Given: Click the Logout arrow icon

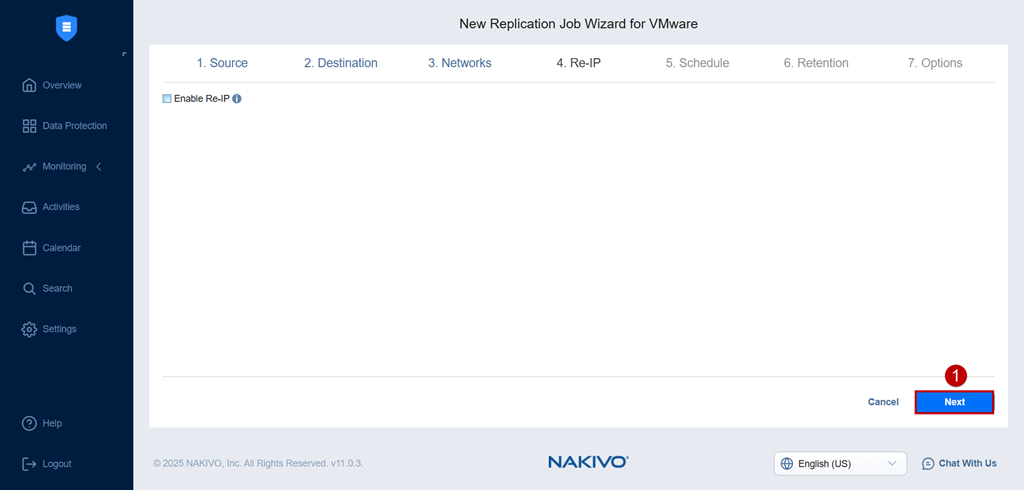Looking at the screenshot, I should coord(29,464).
